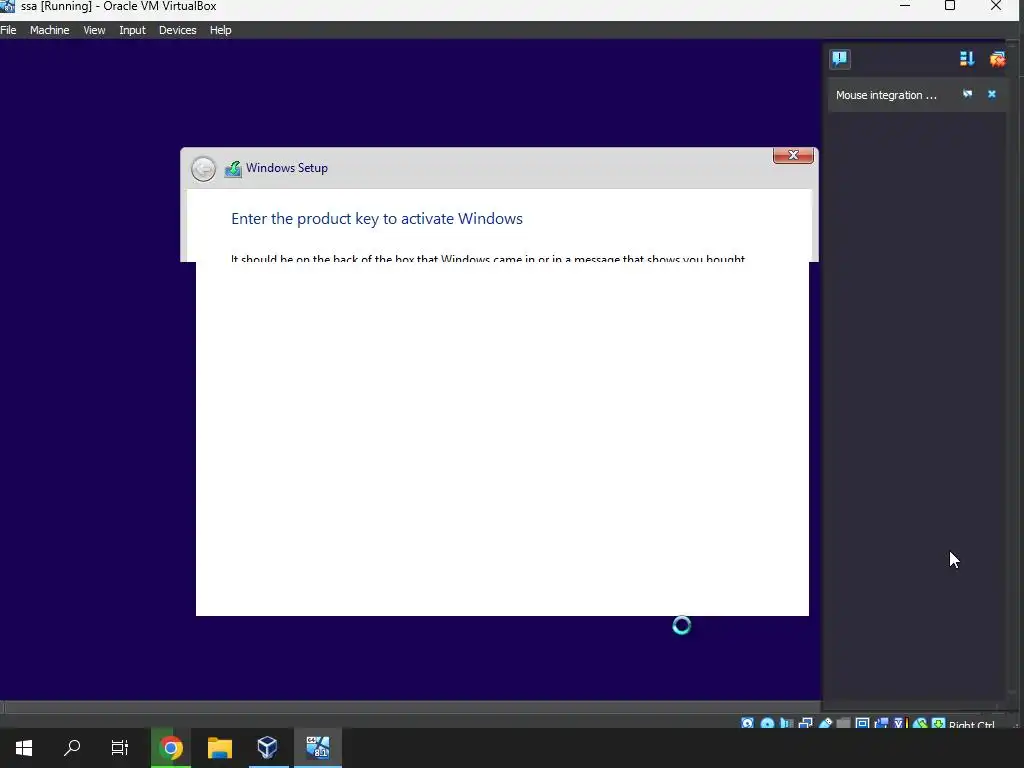Click the display status bar icon
This screenshot has height=768, width=1024.
click(863, 724)
